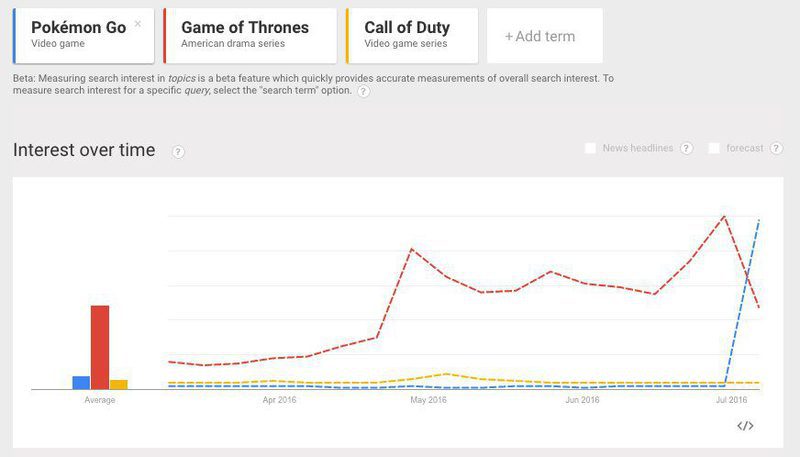Select the Game of Thrones term card
The height and width of the screenshot is (457, 800).
(x=249, y=35)
